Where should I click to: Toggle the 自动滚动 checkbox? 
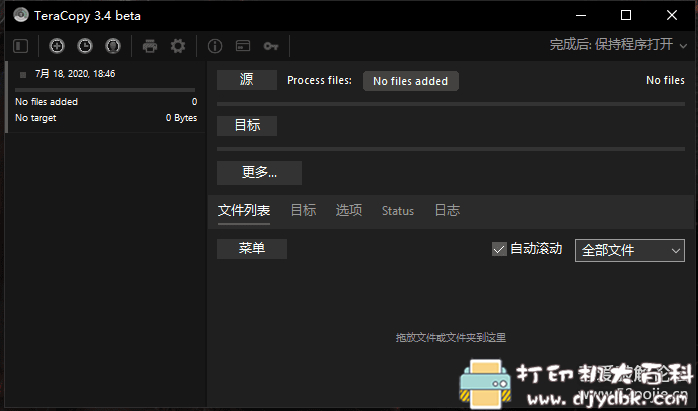[499, 249]
